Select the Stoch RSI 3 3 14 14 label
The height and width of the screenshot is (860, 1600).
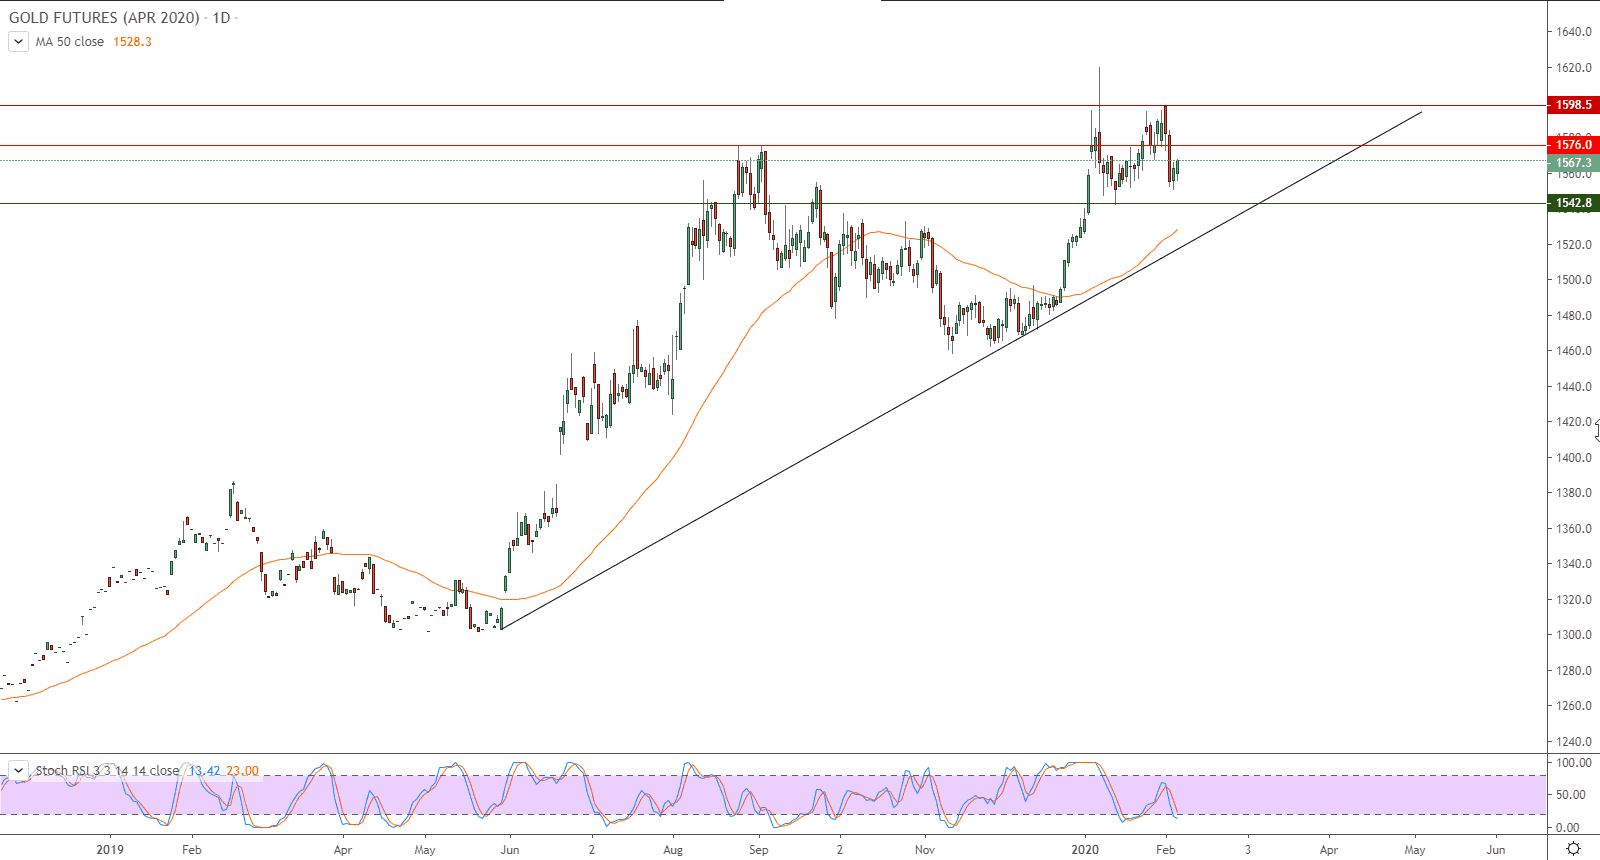[x=107, y=770]
